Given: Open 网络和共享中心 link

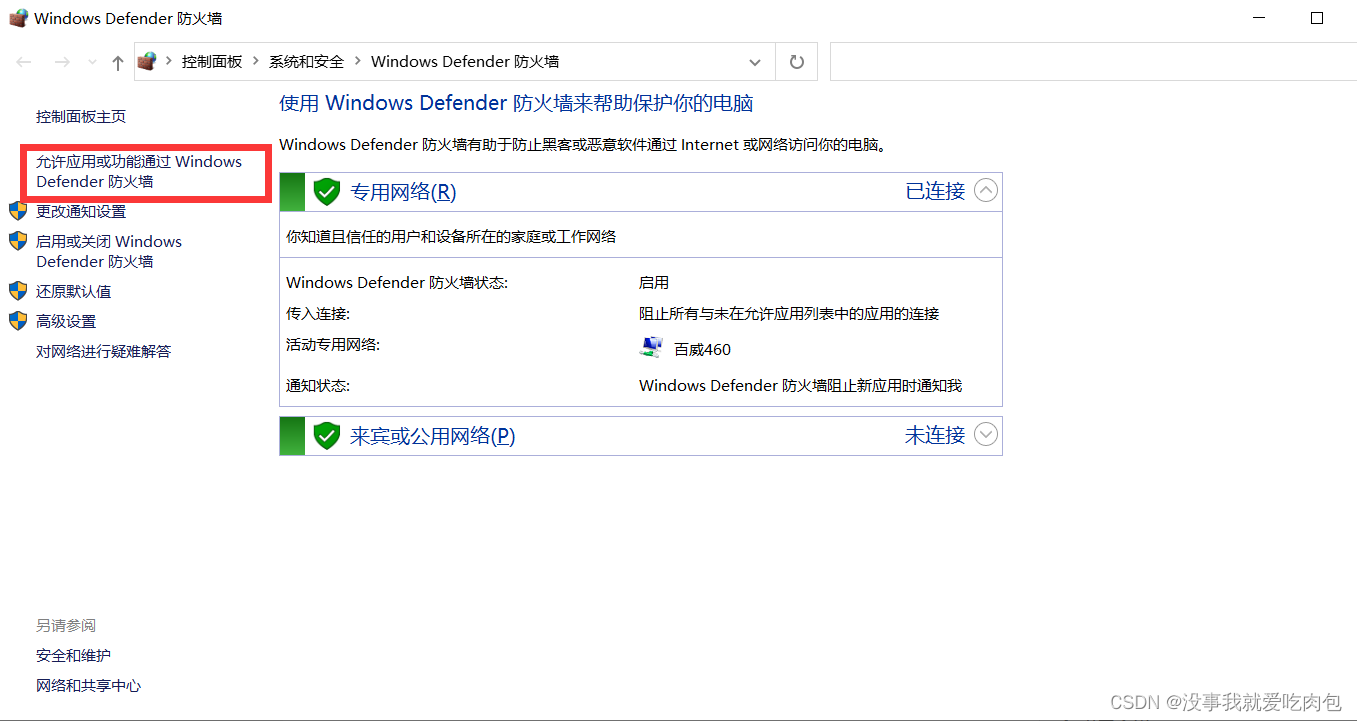Looking at the screenshot, I should [x=89, y=685].
